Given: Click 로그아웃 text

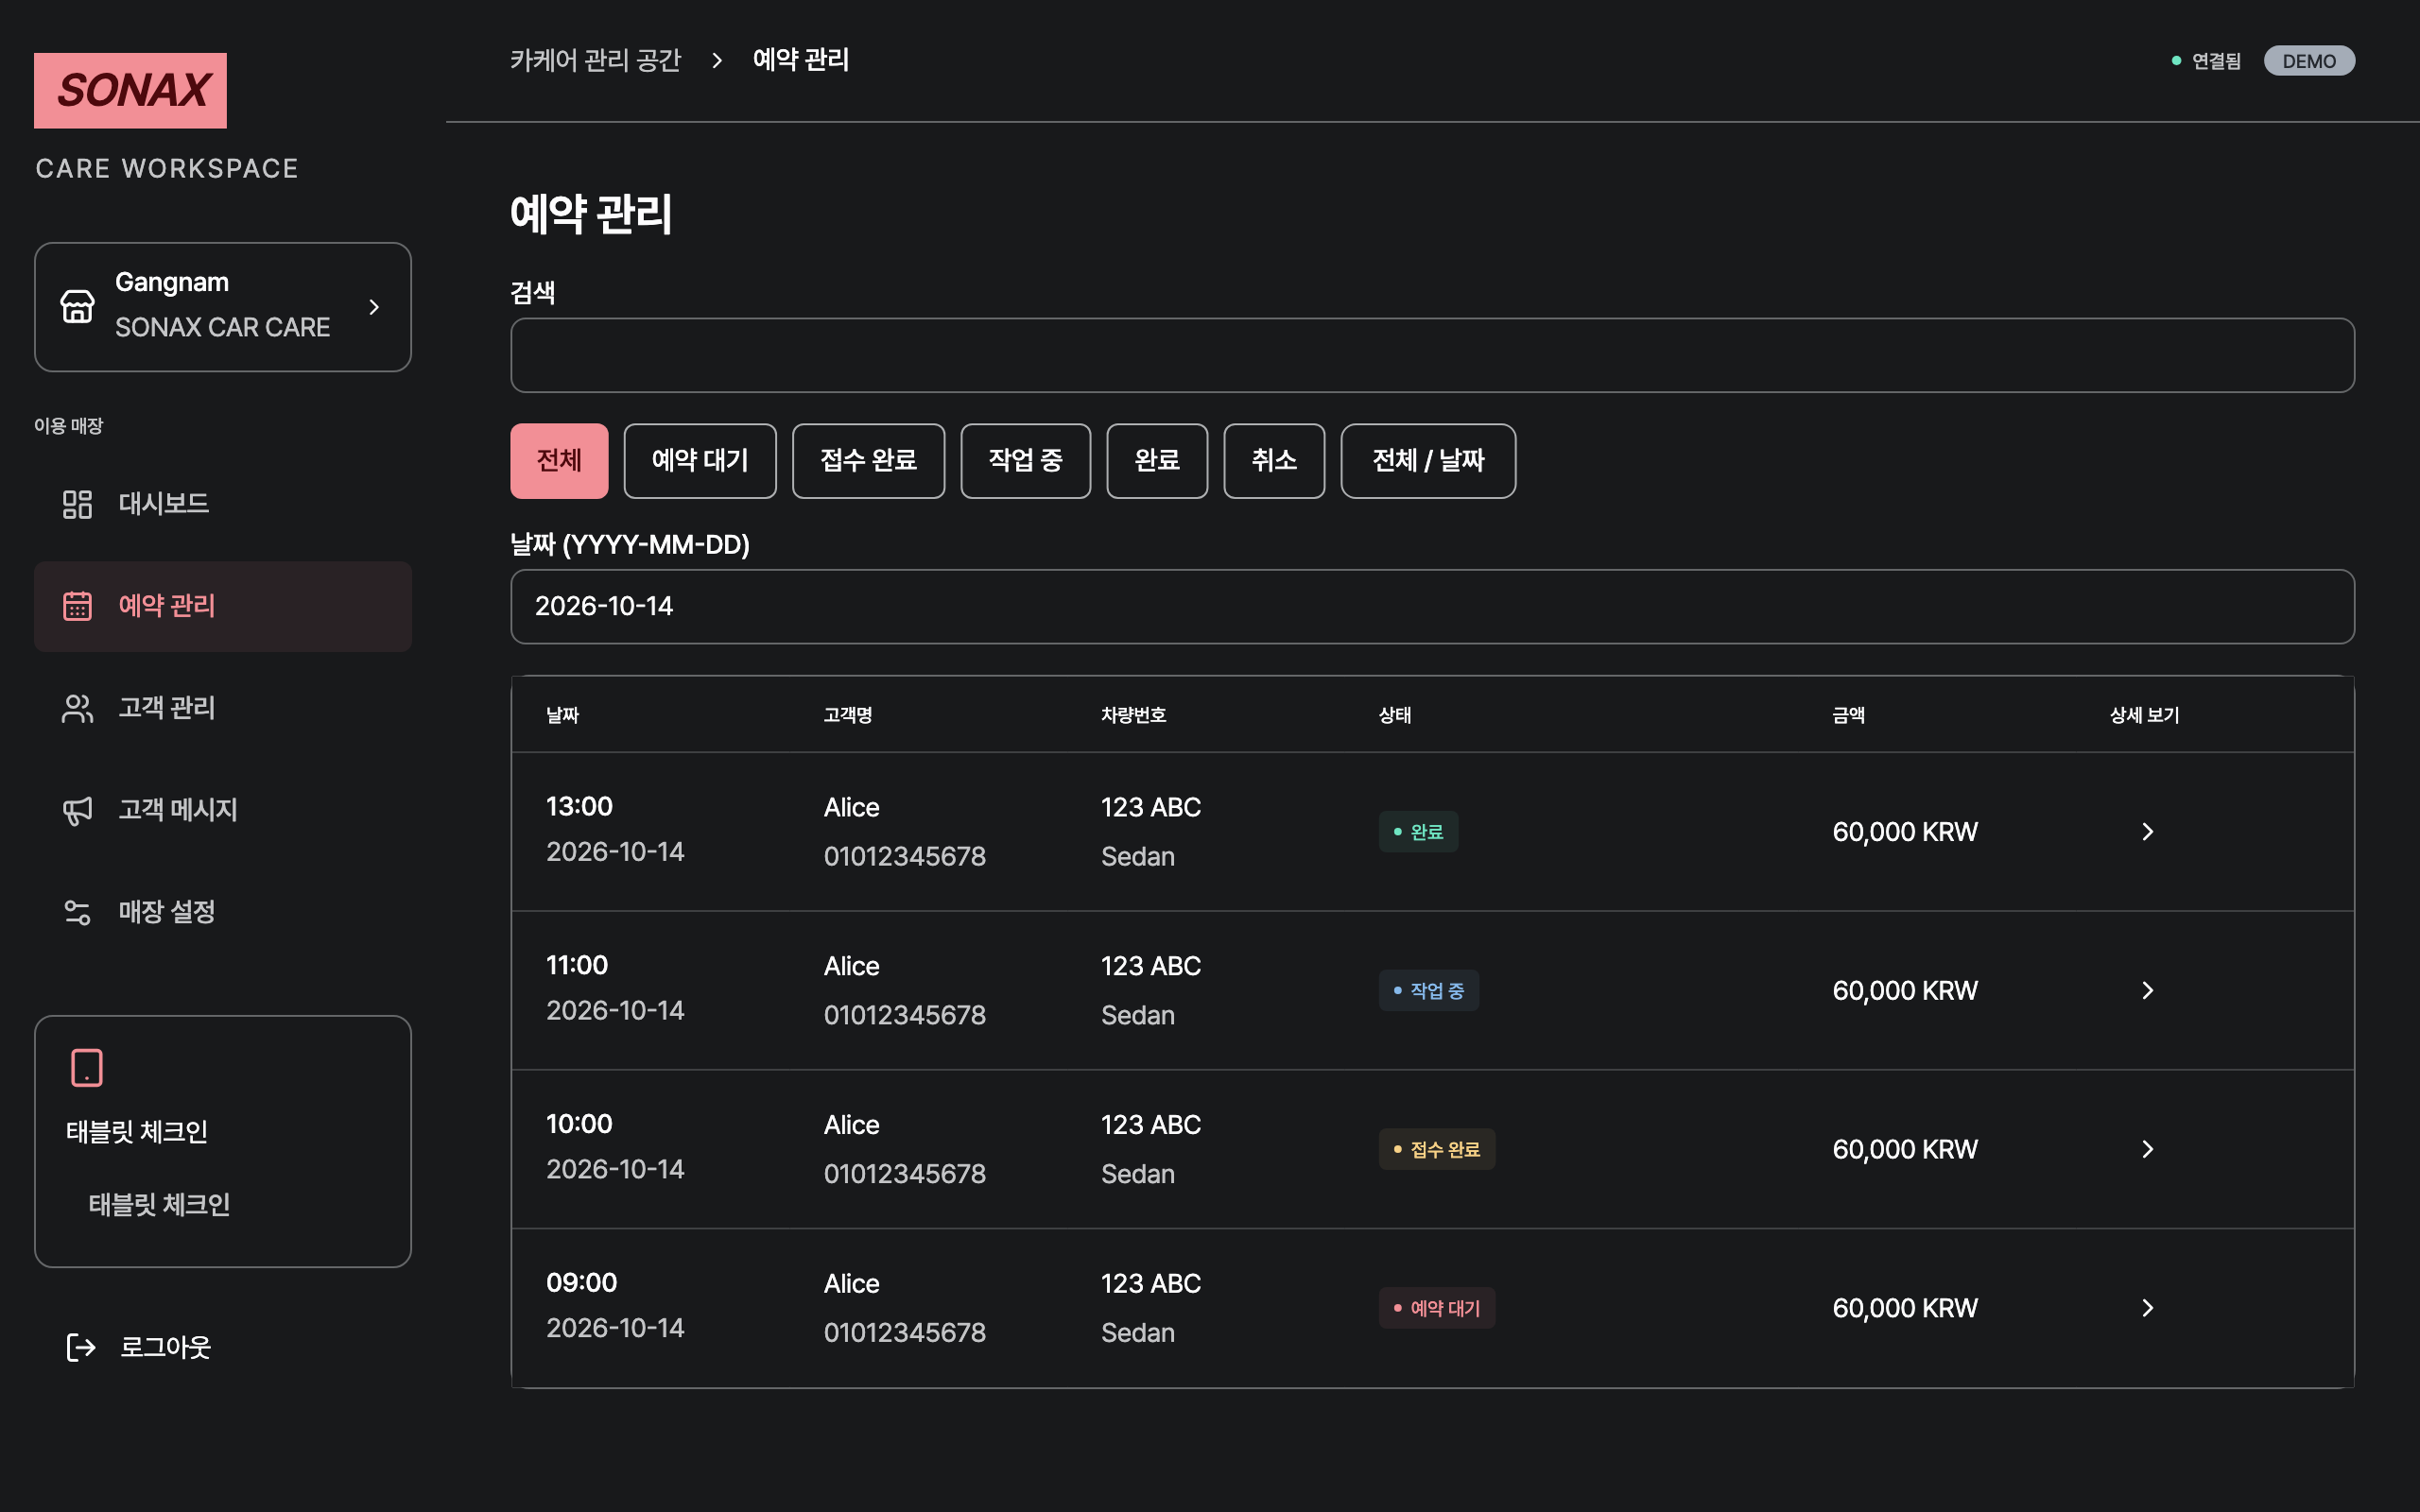Looking at the screenshot, I should [165, 1347].
